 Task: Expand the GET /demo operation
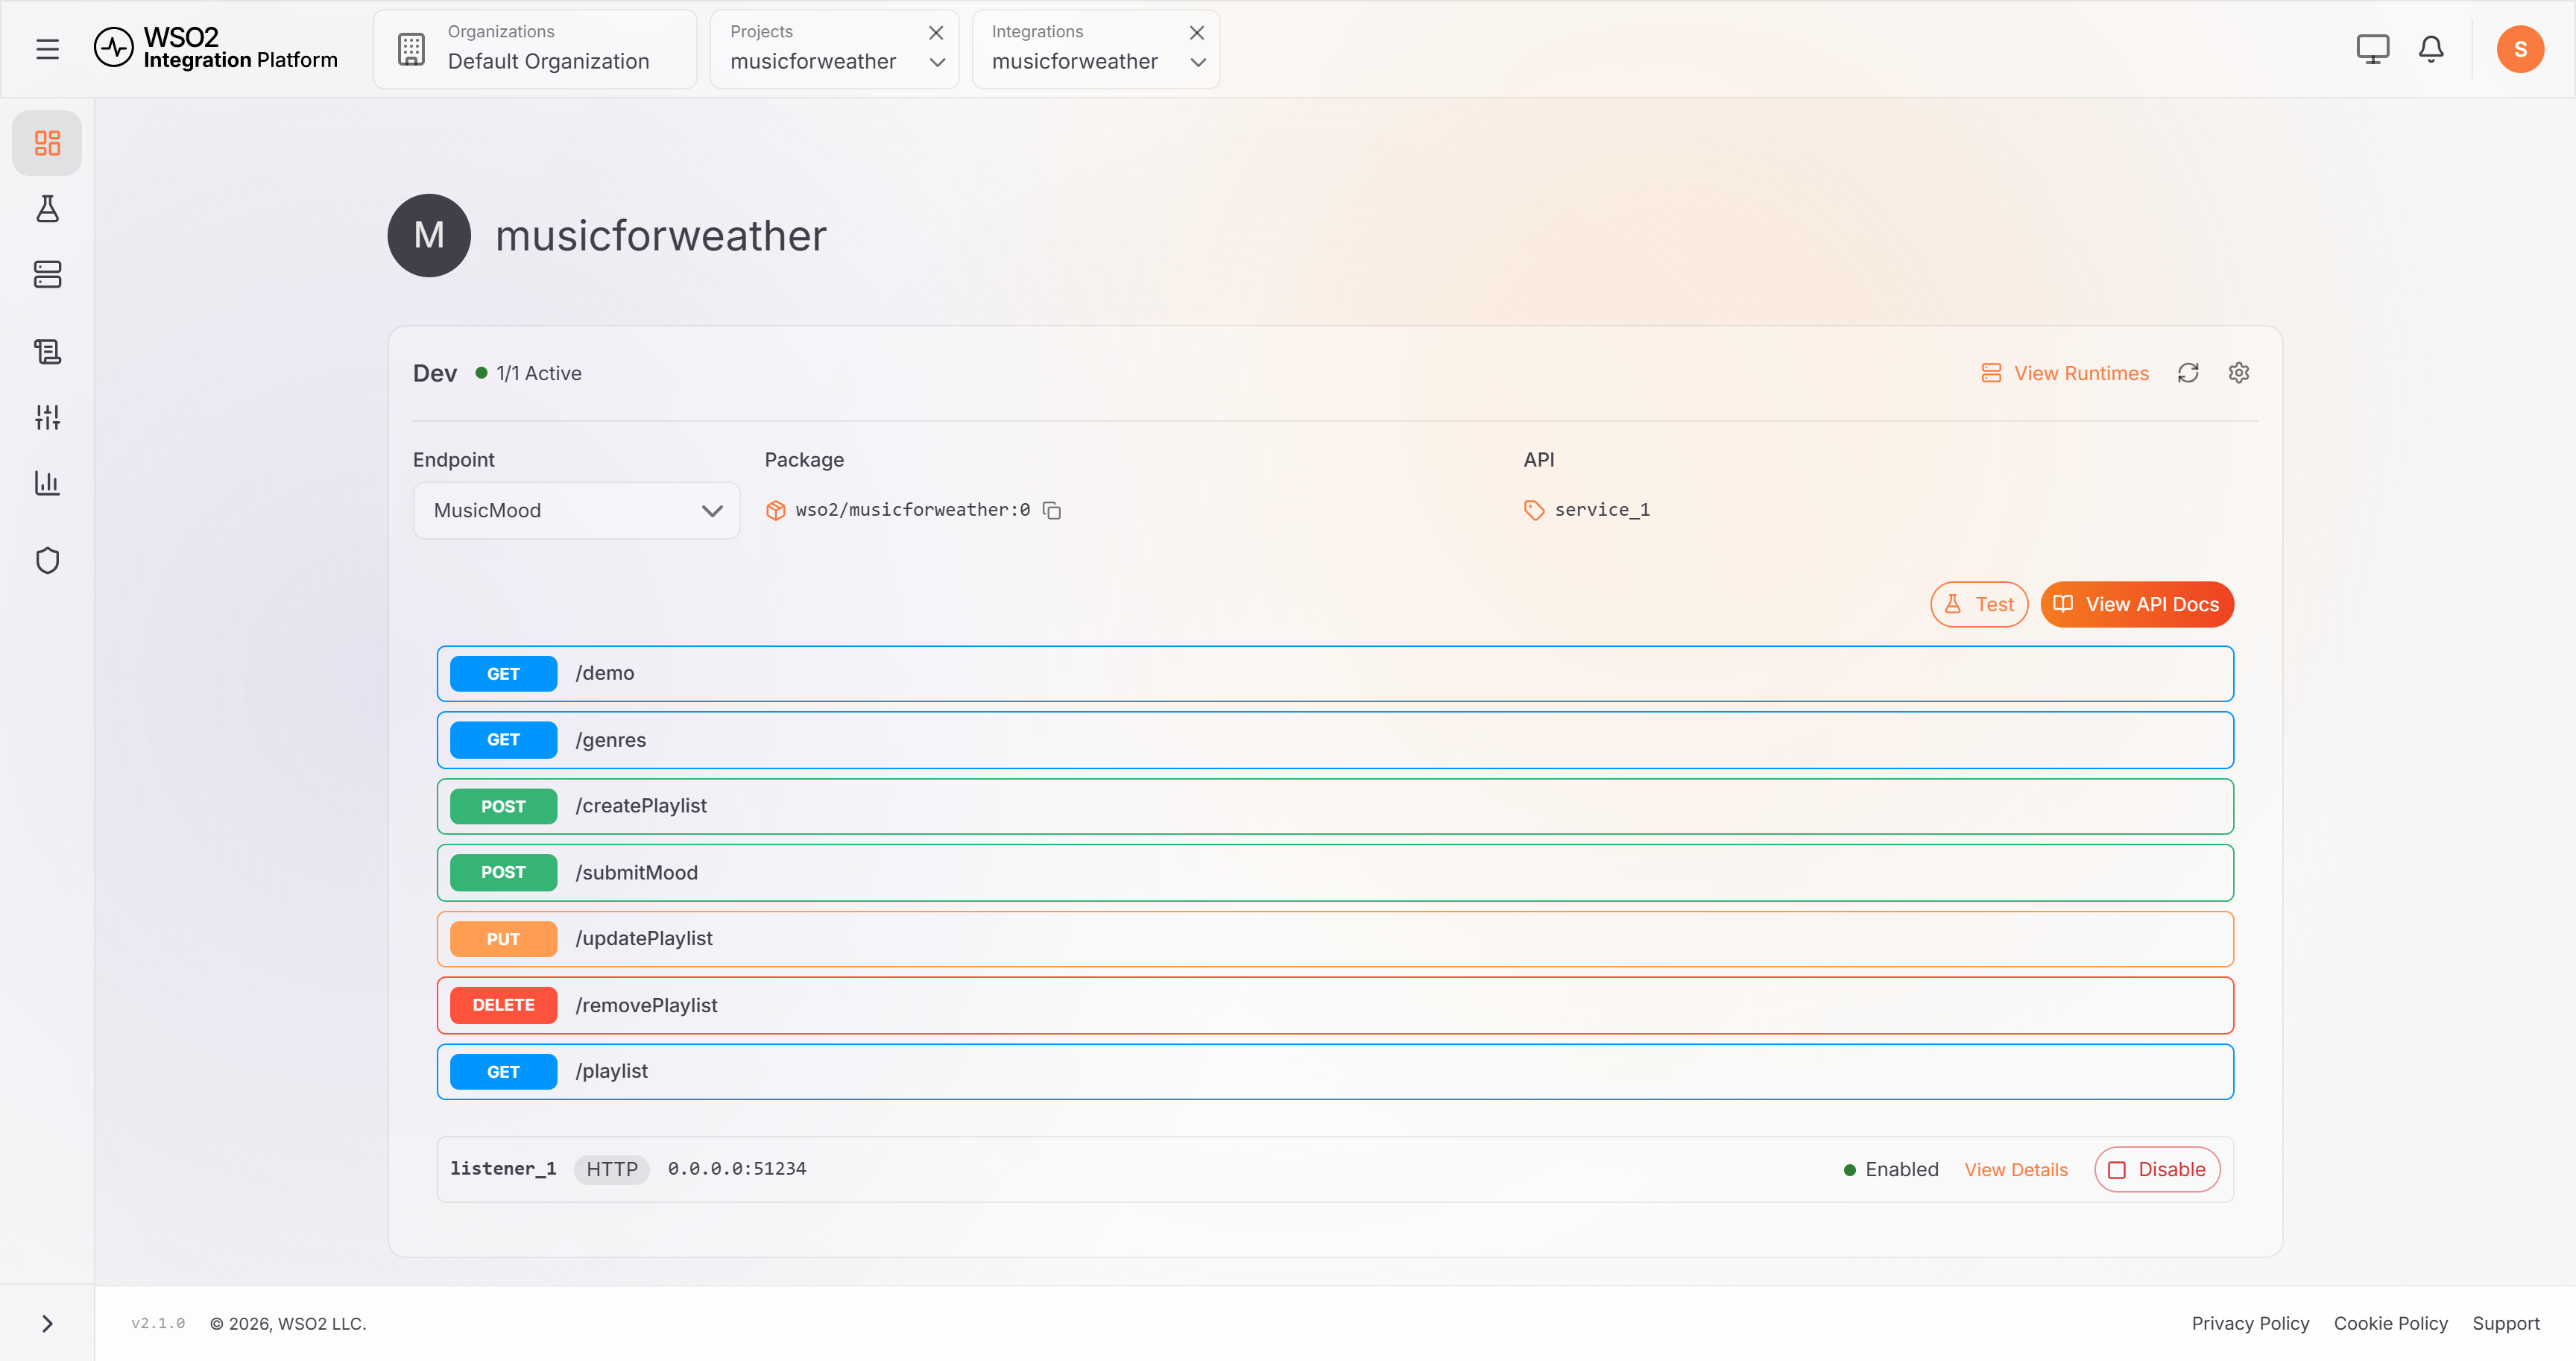point(1335,673)
